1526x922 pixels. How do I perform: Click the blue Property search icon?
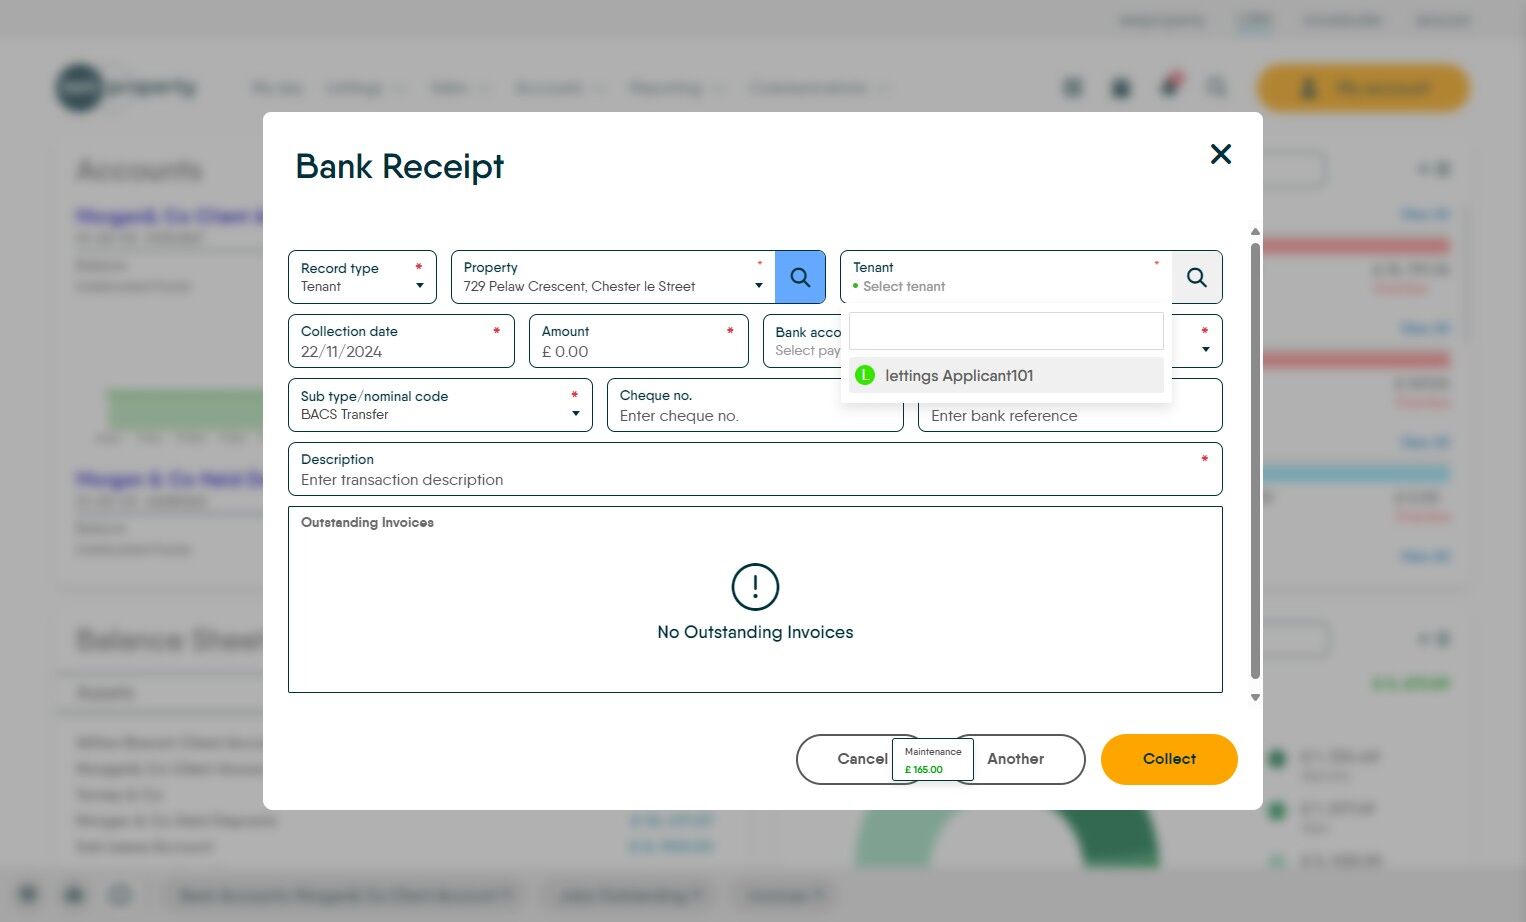(x=800, y=277)
